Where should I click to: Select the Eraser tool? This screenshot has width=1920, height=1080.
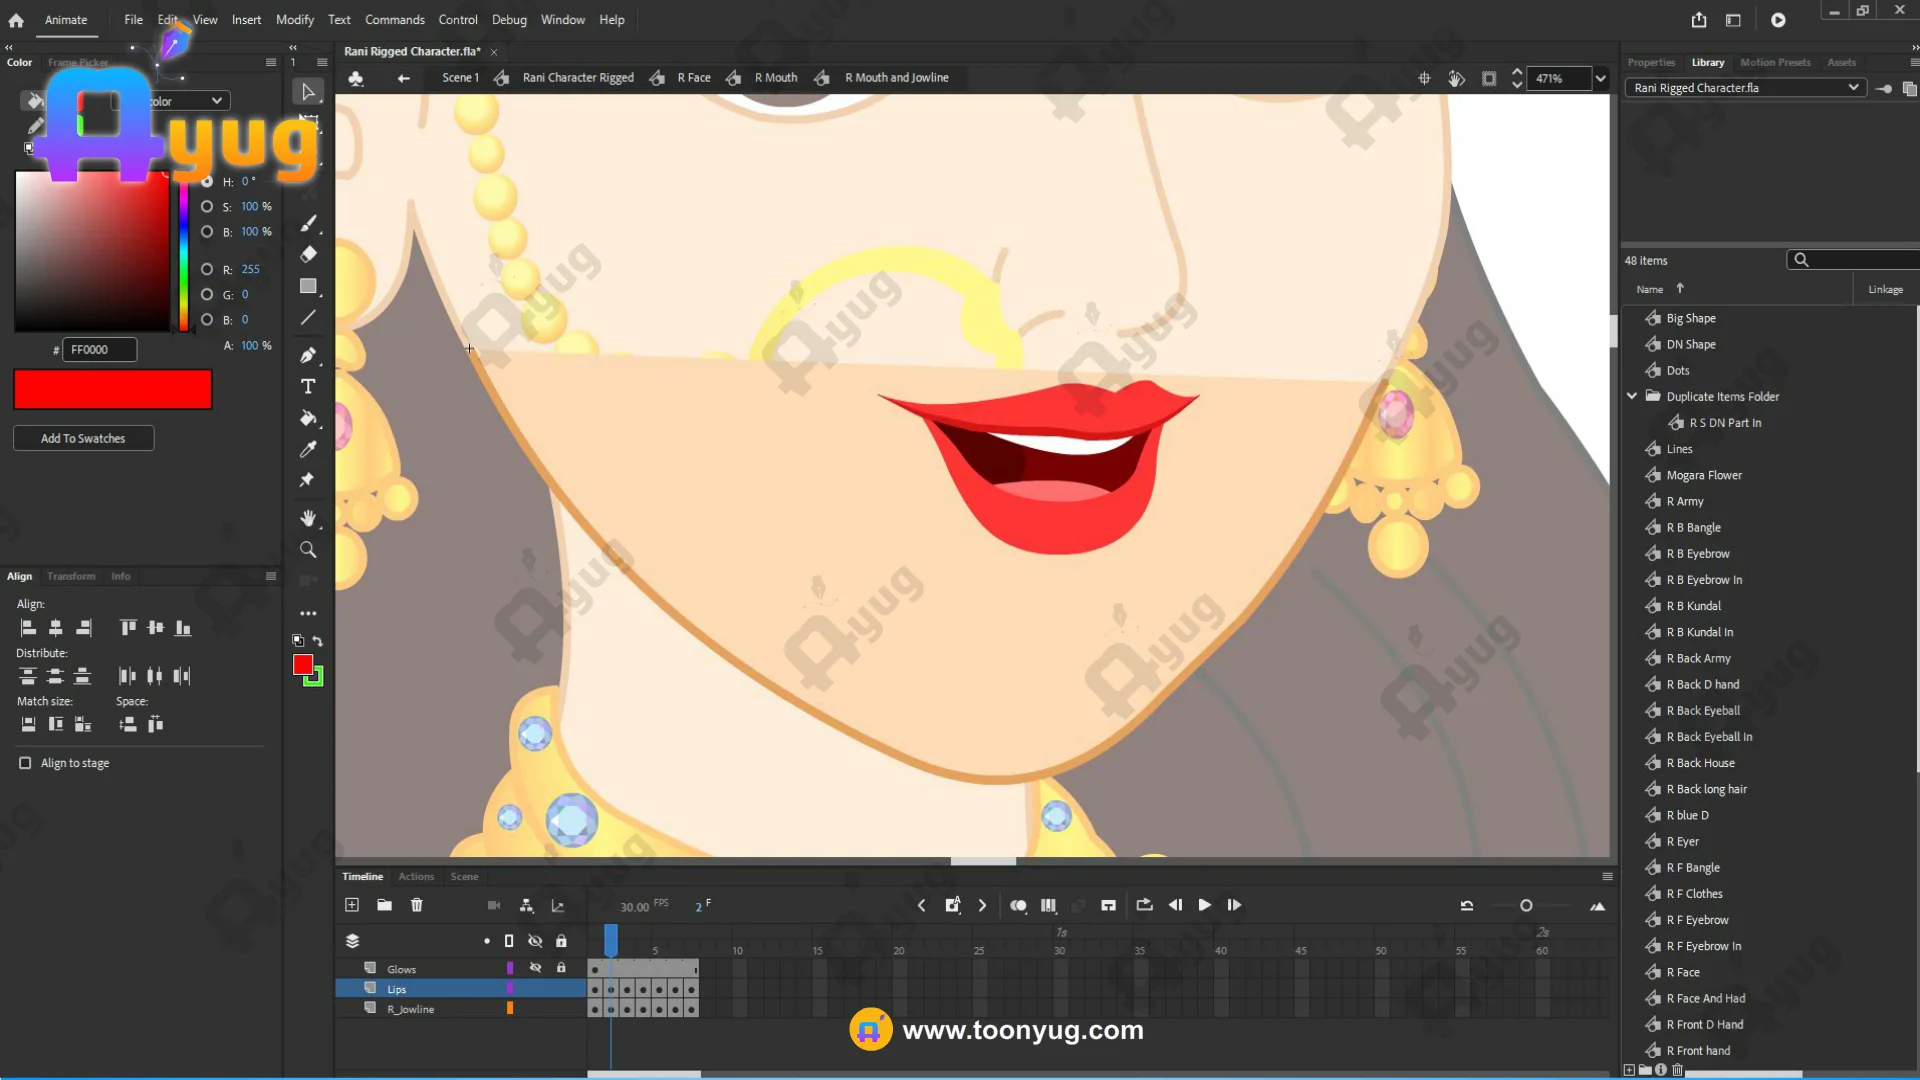tap(308, 254)
